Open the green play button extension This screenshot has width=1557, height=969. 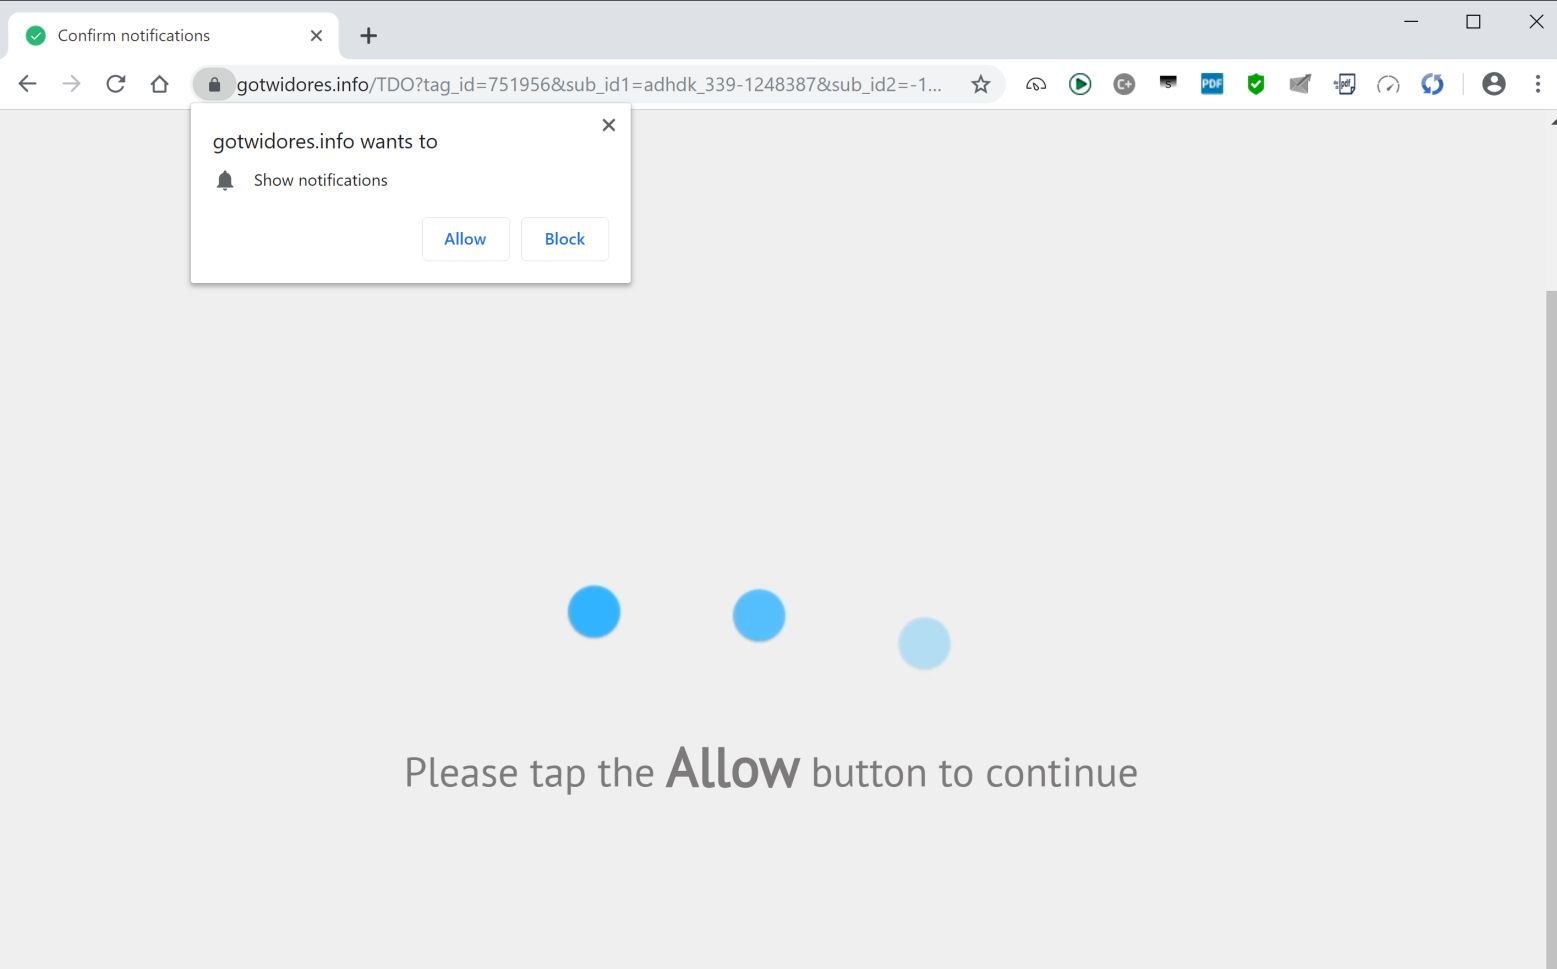click(1080, 84)
